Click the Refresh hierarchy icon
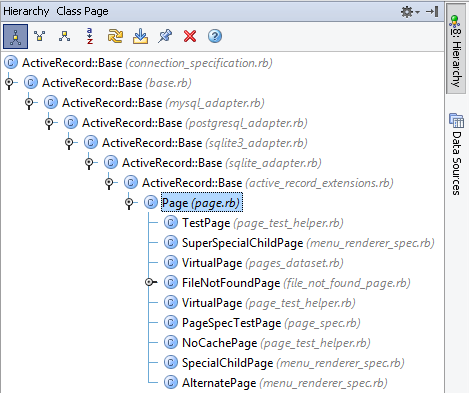The width and height of the screenshot is (469, 393). 115,36
